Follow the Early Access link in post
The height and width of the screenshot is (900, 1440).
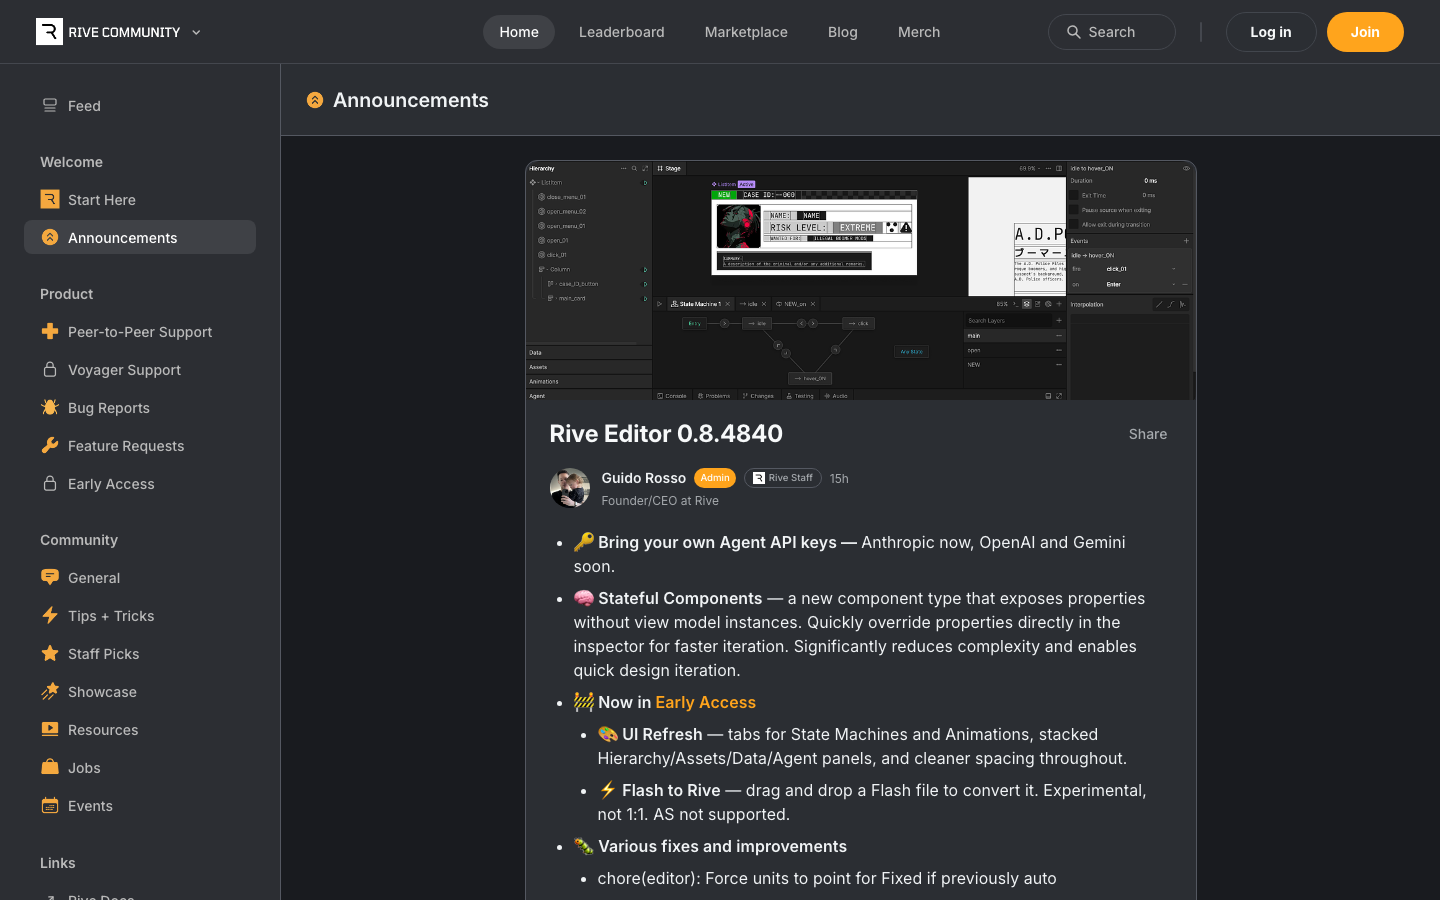[706, 702]
